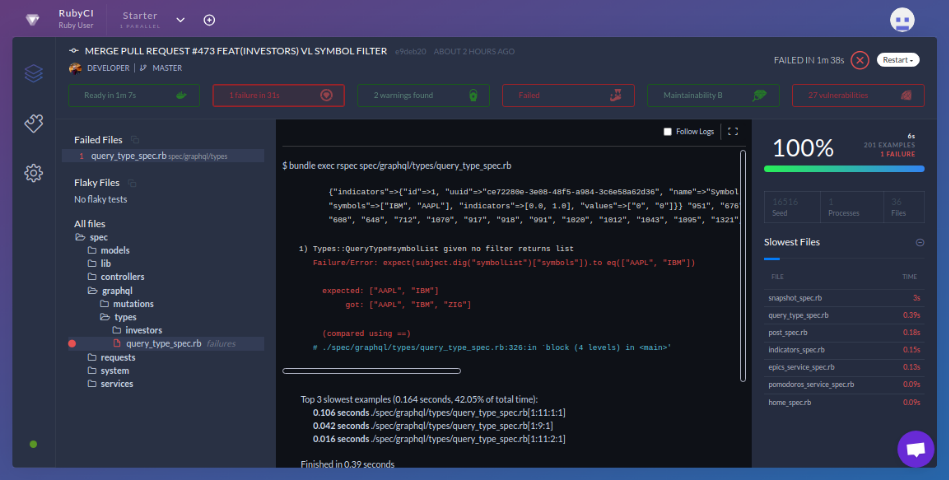949x480 pixels.
Task: Click the 36 Files stat box
Action: 904,207
